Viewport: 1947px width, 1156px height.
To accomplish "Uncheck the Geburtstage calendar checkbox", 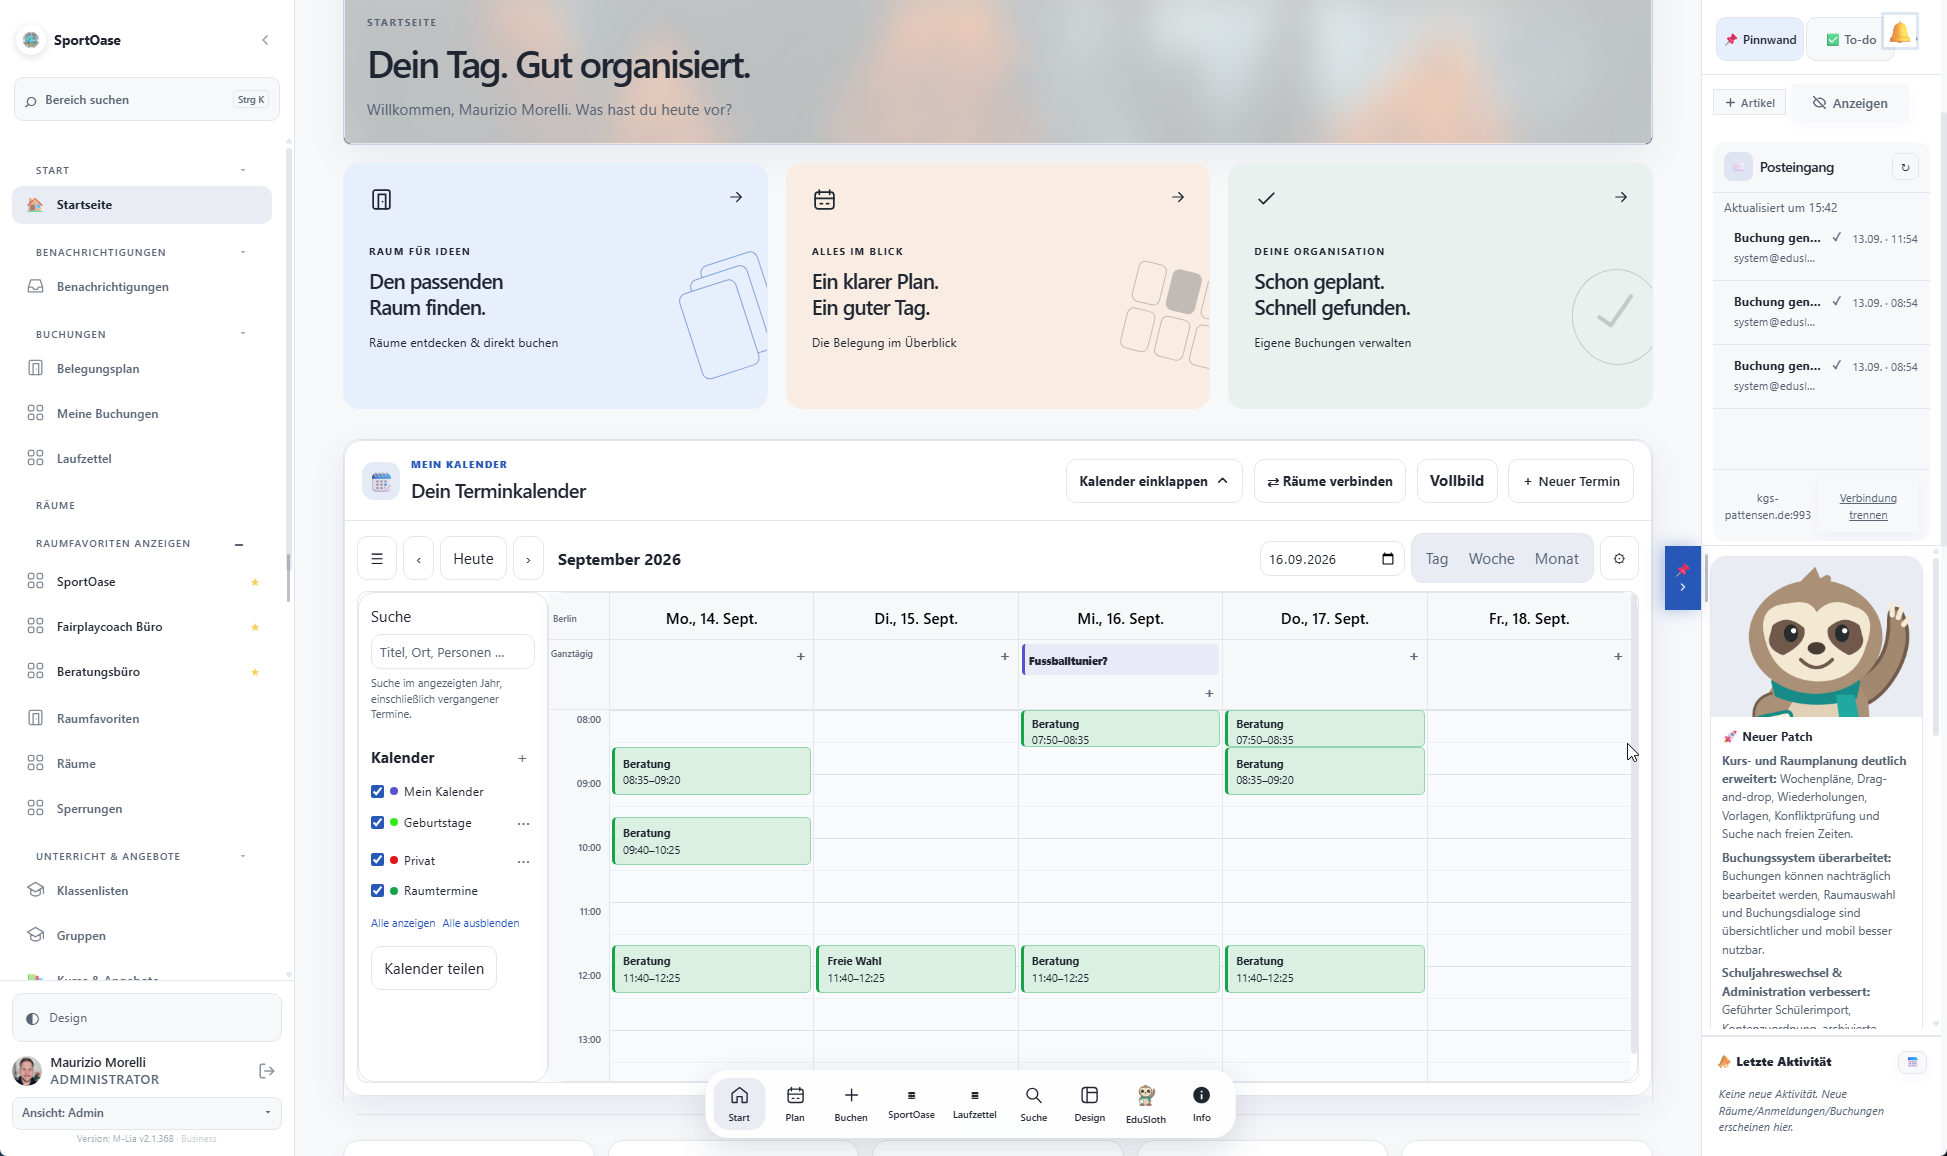I will click(x=377, y=822).
